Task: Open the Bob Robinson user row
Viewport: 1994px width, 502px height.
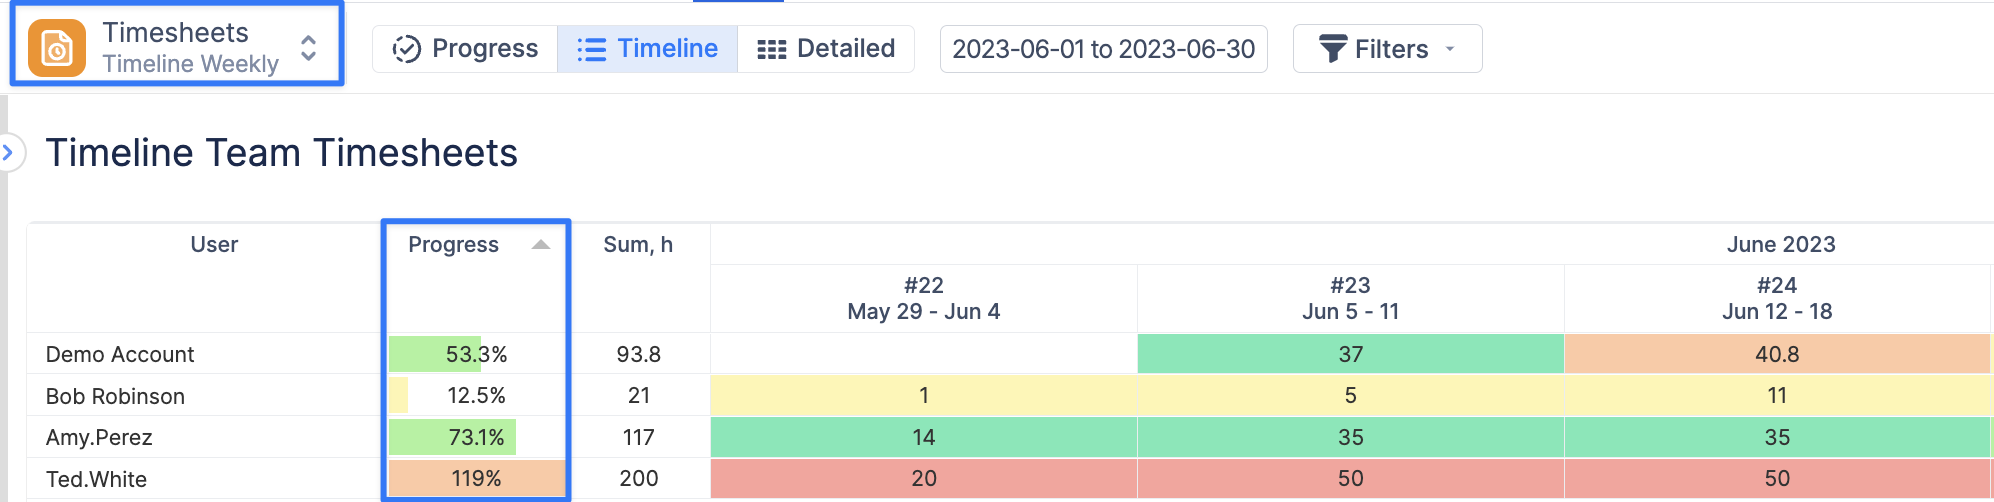Action: (115, 396)
